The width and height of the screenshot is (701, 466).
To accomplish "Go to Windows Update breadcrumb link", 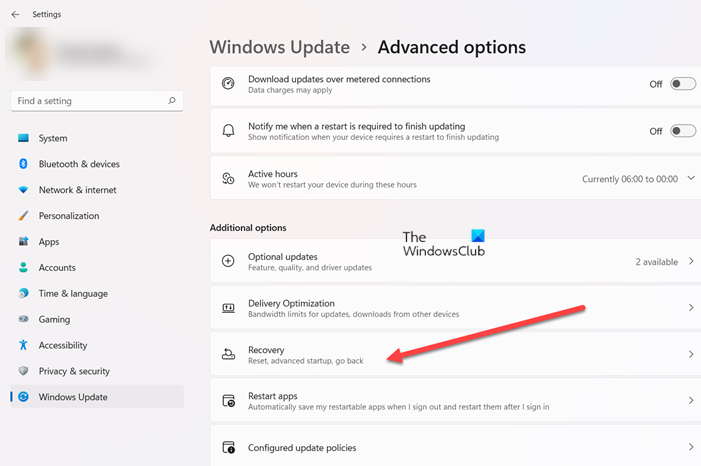I will (279, 47).
